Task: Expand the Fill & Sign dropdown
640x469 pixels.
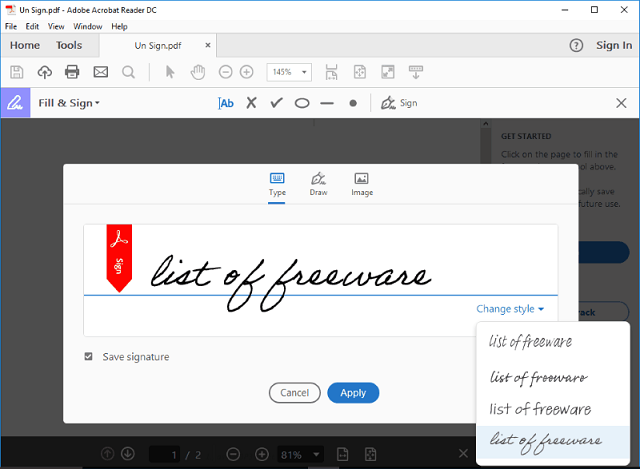Action: pyautogui.click(x=69, y=103)
